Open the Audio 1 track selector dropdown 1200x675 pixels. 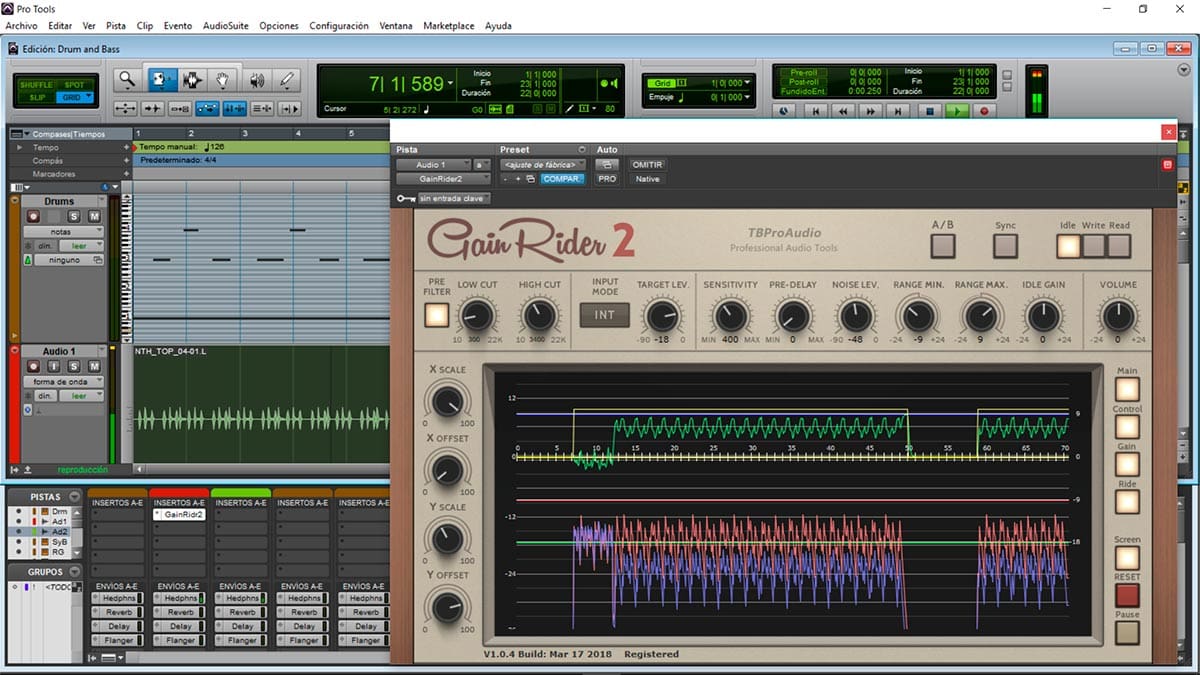pos(432,165)
